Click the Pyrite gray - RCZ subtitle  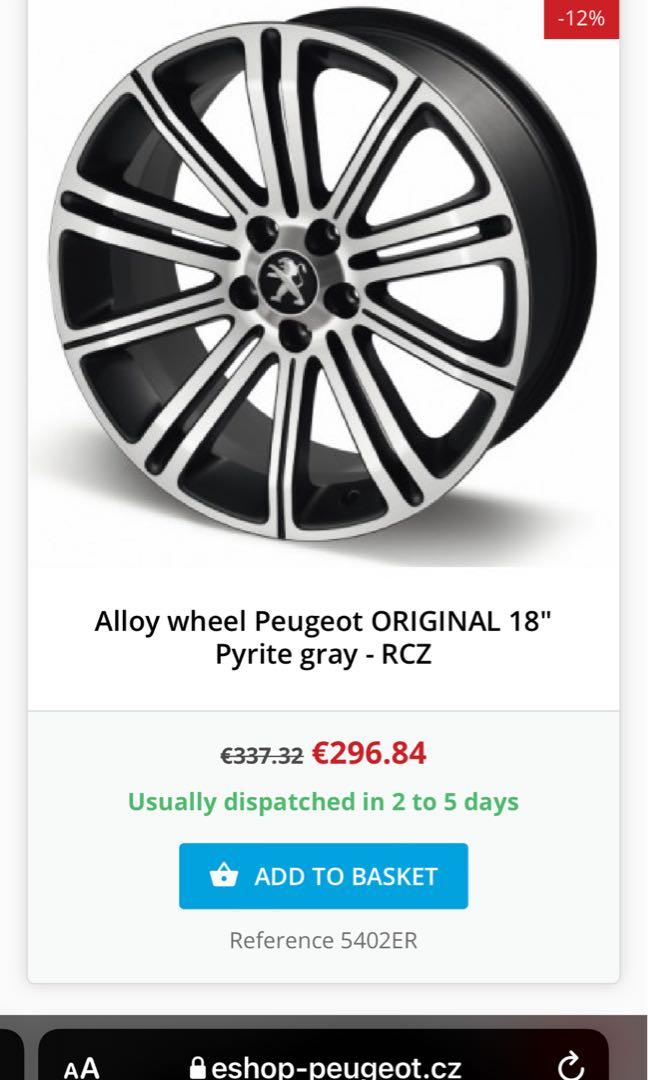tap(324, 658)
